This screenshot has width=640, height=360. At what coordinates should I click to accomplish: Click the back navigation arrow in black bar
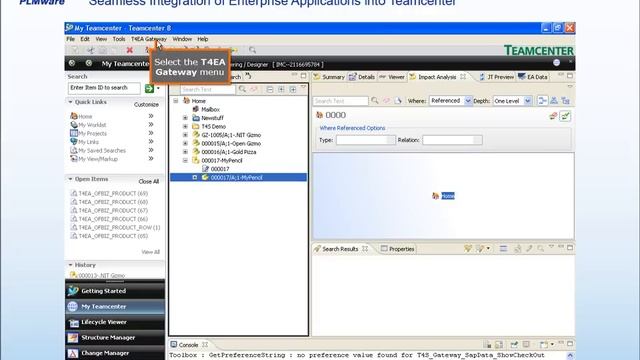coord(72,63)
